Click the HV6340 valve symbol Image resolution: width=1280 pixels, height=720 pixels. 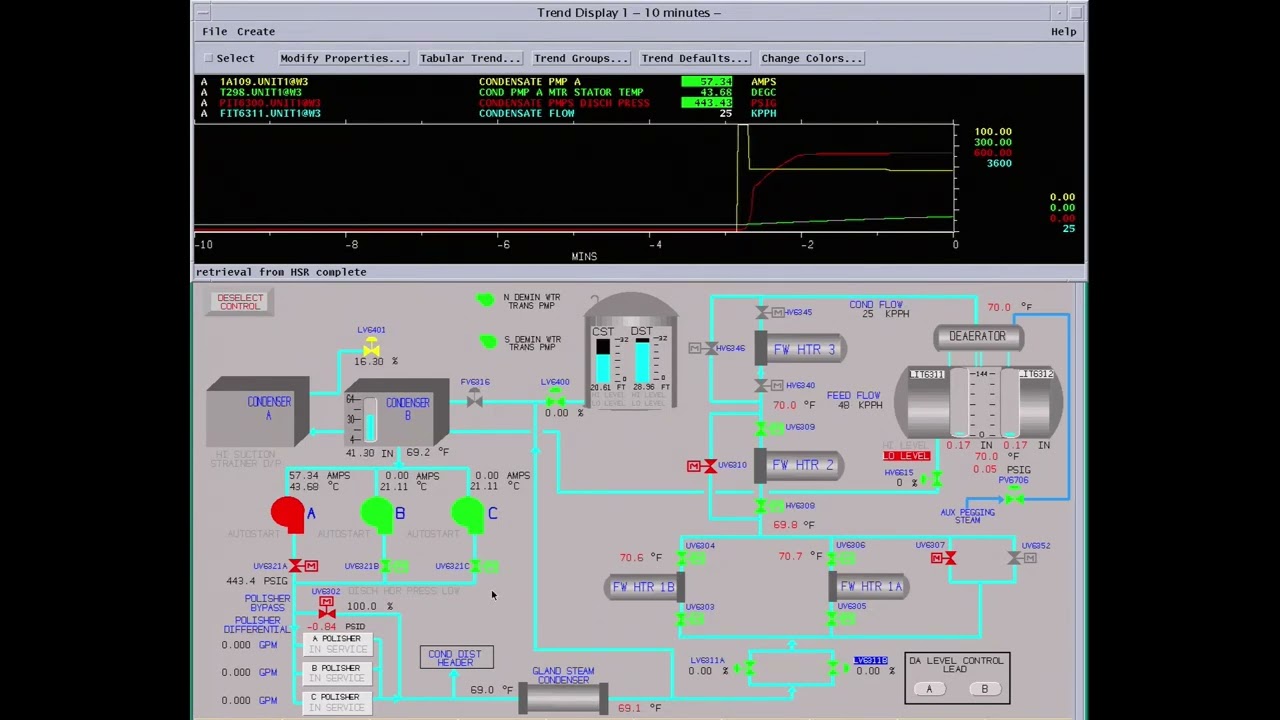point(767,385)
